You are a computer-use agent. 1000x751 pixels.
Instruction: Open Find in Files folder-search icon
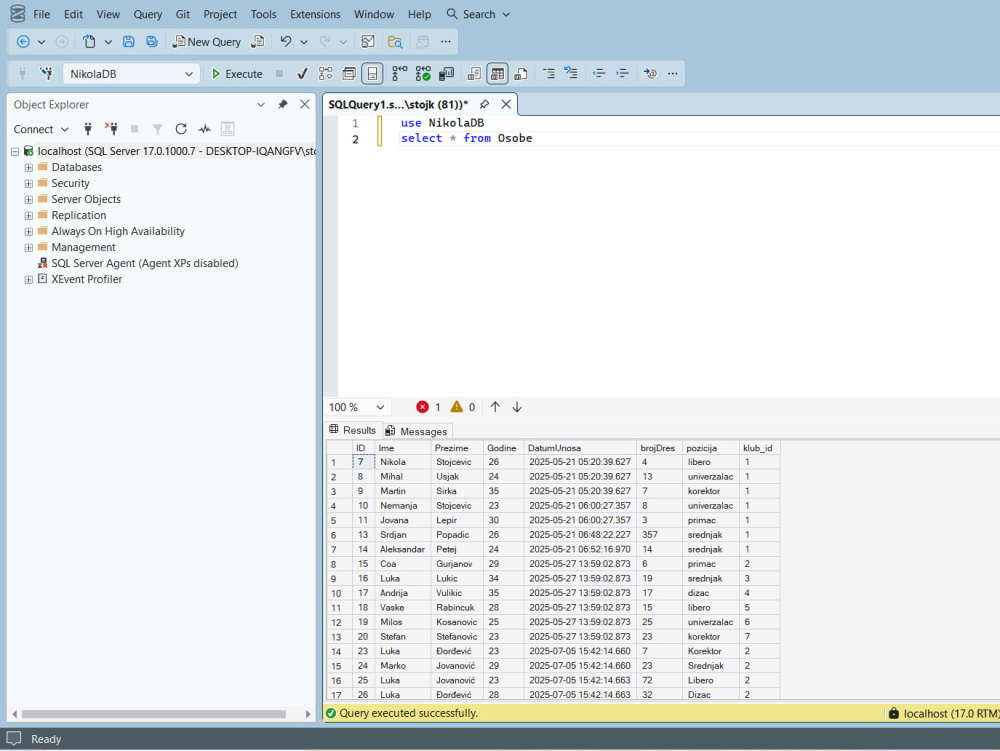pyautogui.click(x=395, y=42)
